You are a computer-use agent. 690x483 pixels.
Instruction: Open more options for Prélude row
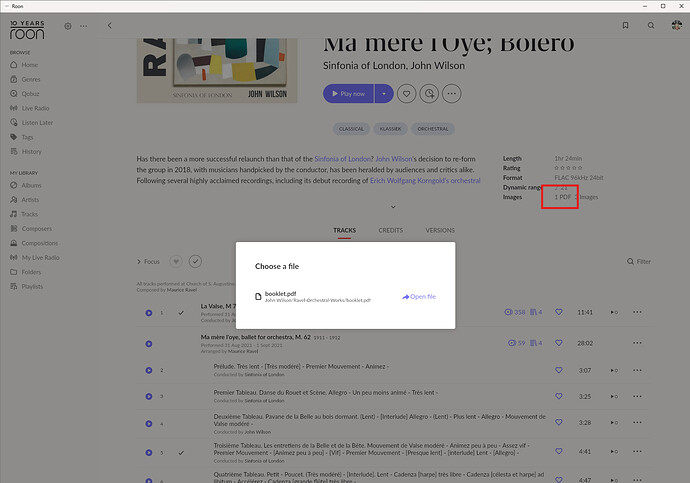[x=637, y=370]
